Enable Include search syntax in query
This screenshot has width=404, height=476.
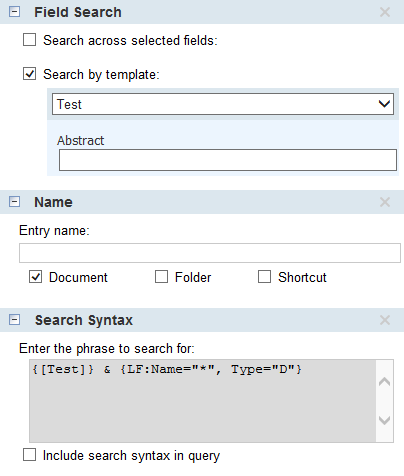[29, 455]
